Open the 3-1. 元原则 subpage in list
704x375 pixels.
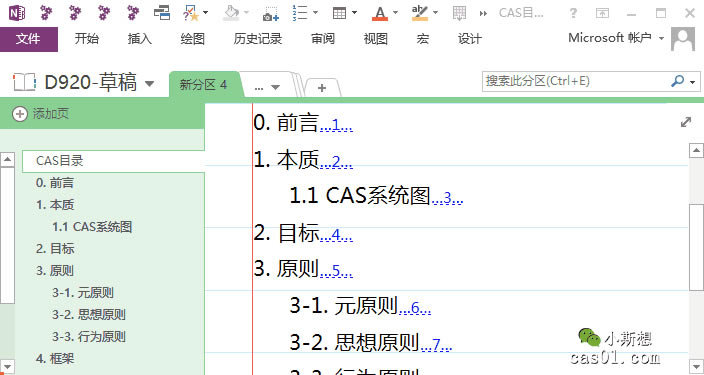[x=83, y=293]
